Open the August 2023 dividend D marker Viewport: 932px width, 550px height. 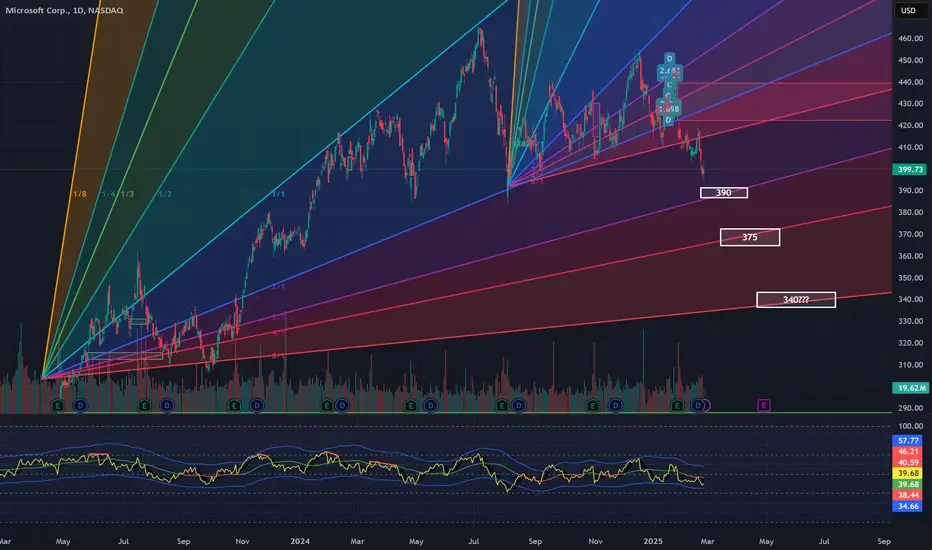[x=167, y=406]
